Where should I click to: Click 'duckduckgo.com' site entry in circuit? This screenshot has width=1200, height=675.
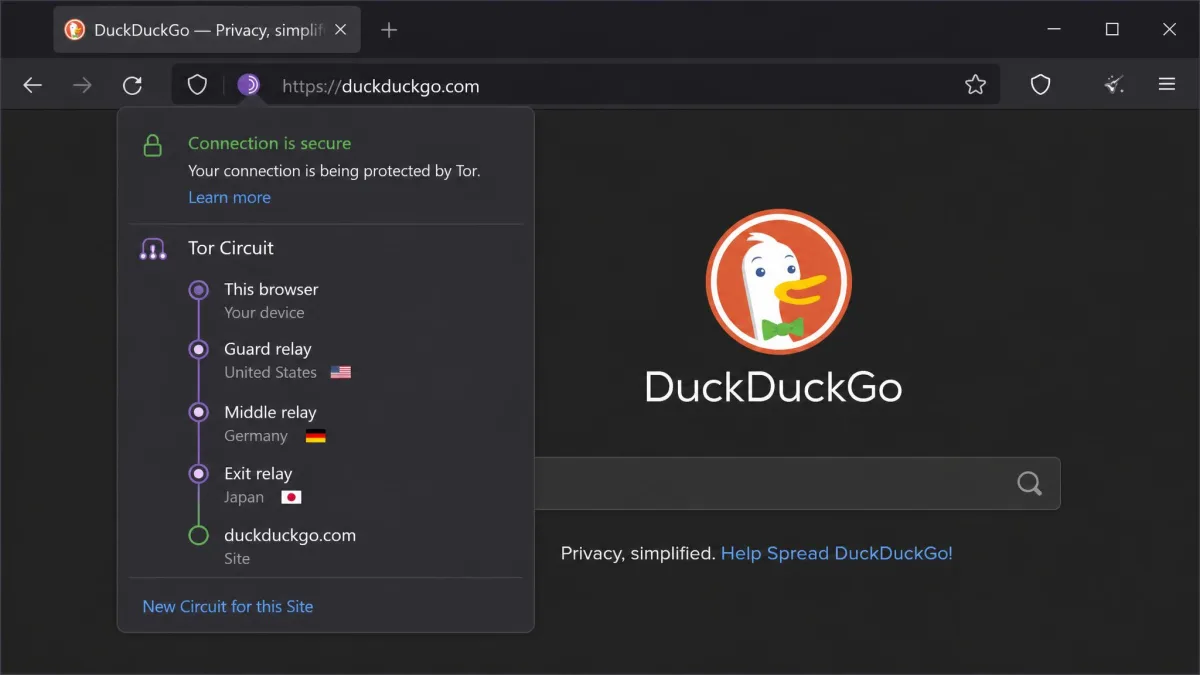[x=290, y=535]
